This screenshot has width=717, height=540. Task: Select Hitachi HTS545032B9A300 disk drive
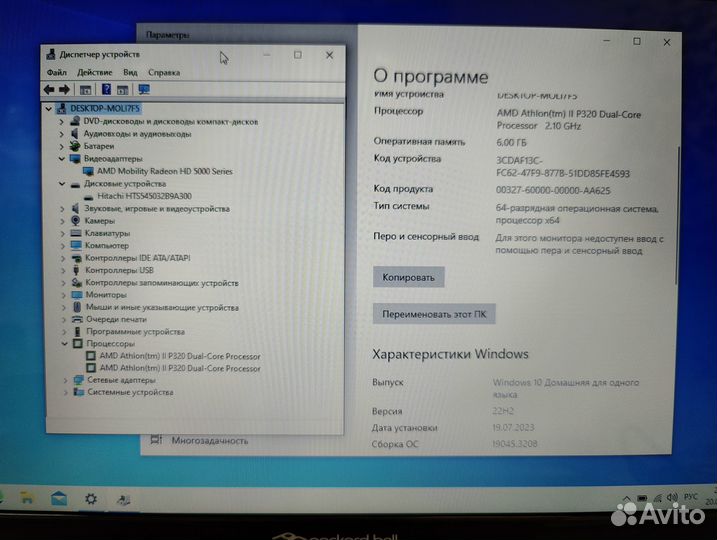click(x=144, y=196)
